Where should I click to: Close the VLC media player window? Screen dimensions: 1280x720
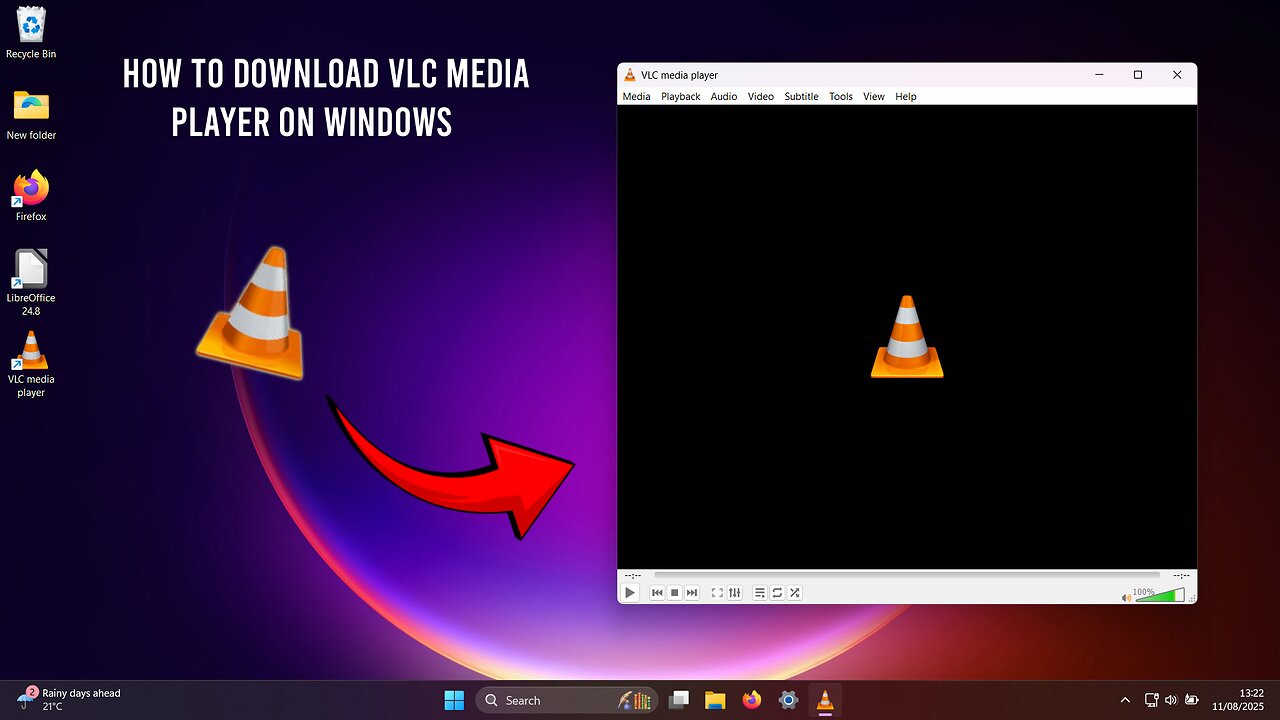[x=1177, y=75]
